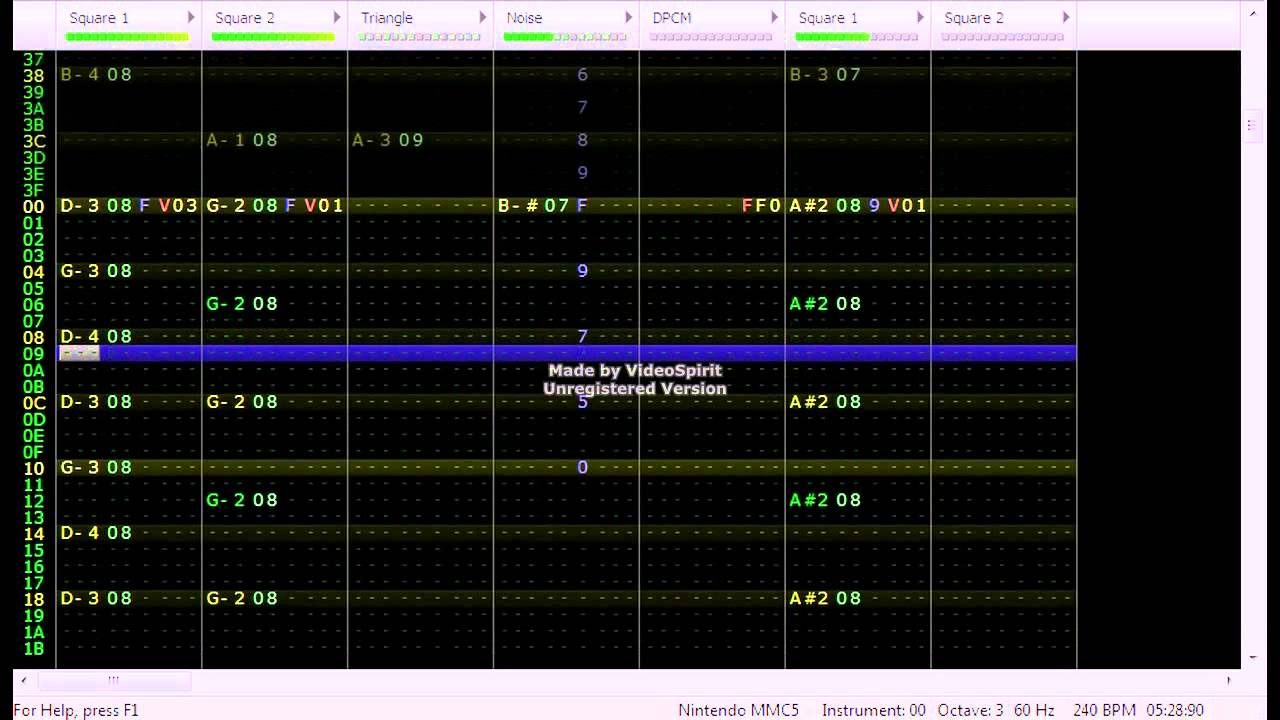Mute the first Square 1 channel header name
Image resolution: width=1280 pixels, height=720 pixels.
[x=99, y=18]
